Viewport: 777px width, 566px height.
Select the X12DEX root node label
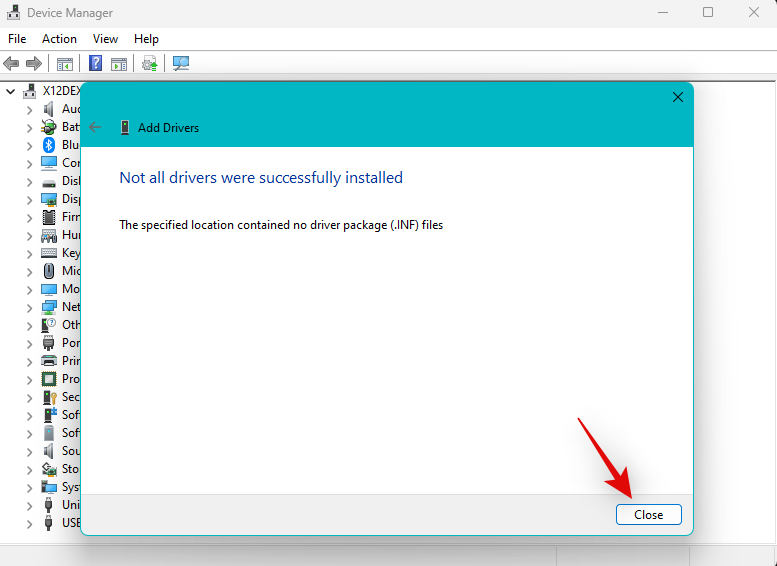(x=61, y=91)
